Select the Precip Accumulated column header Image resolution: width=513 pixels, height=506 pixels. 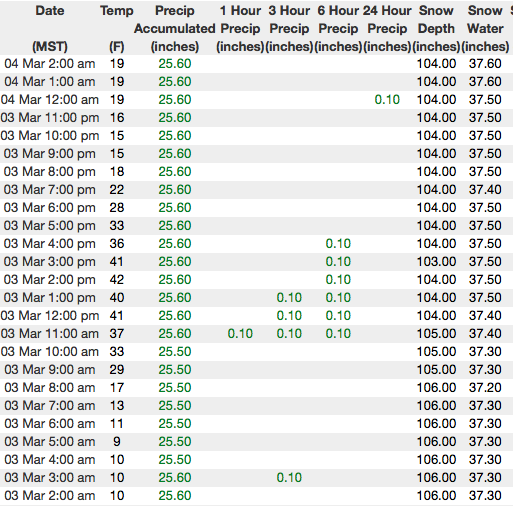175,29
